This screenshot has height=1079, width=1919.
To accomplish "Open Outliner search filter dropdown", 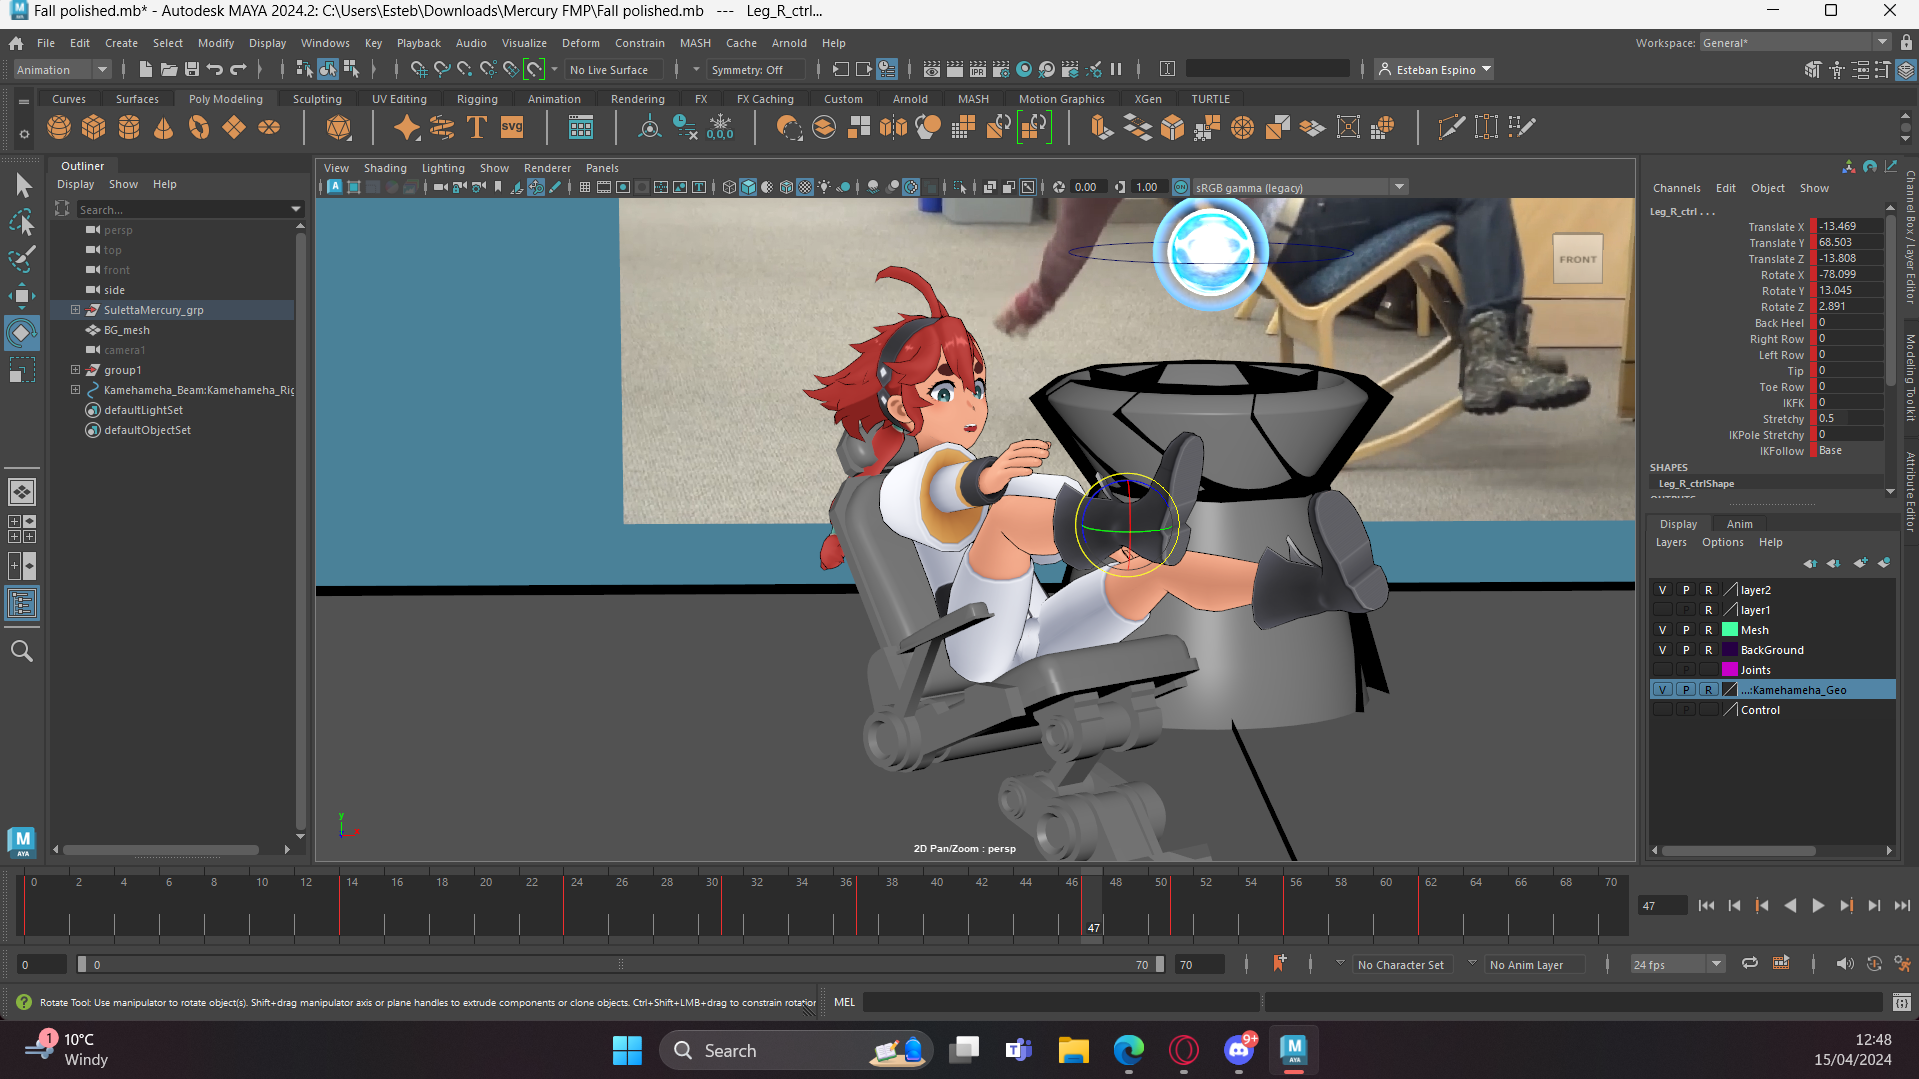I will 296,209.
